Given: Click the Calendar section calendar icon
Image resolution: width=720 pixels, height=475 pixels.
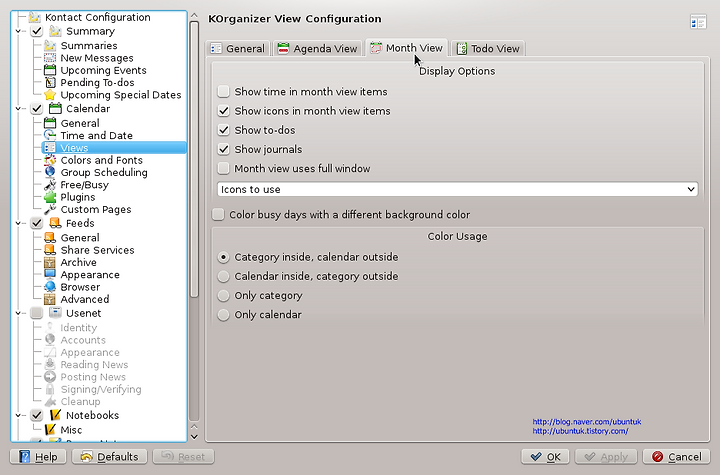Looking at the screenshot, I should point(55,108).
